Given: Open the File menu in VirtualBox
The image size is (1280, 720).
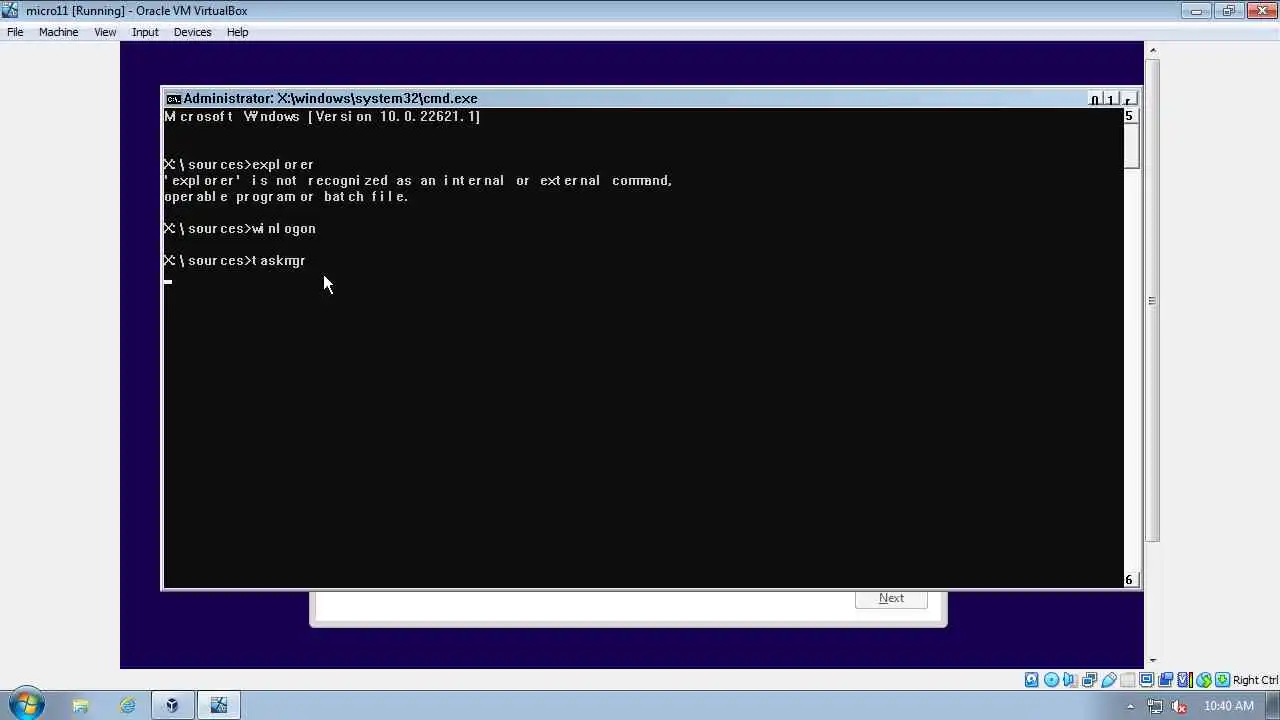Looking at the screenshot, I should (15, 32).
